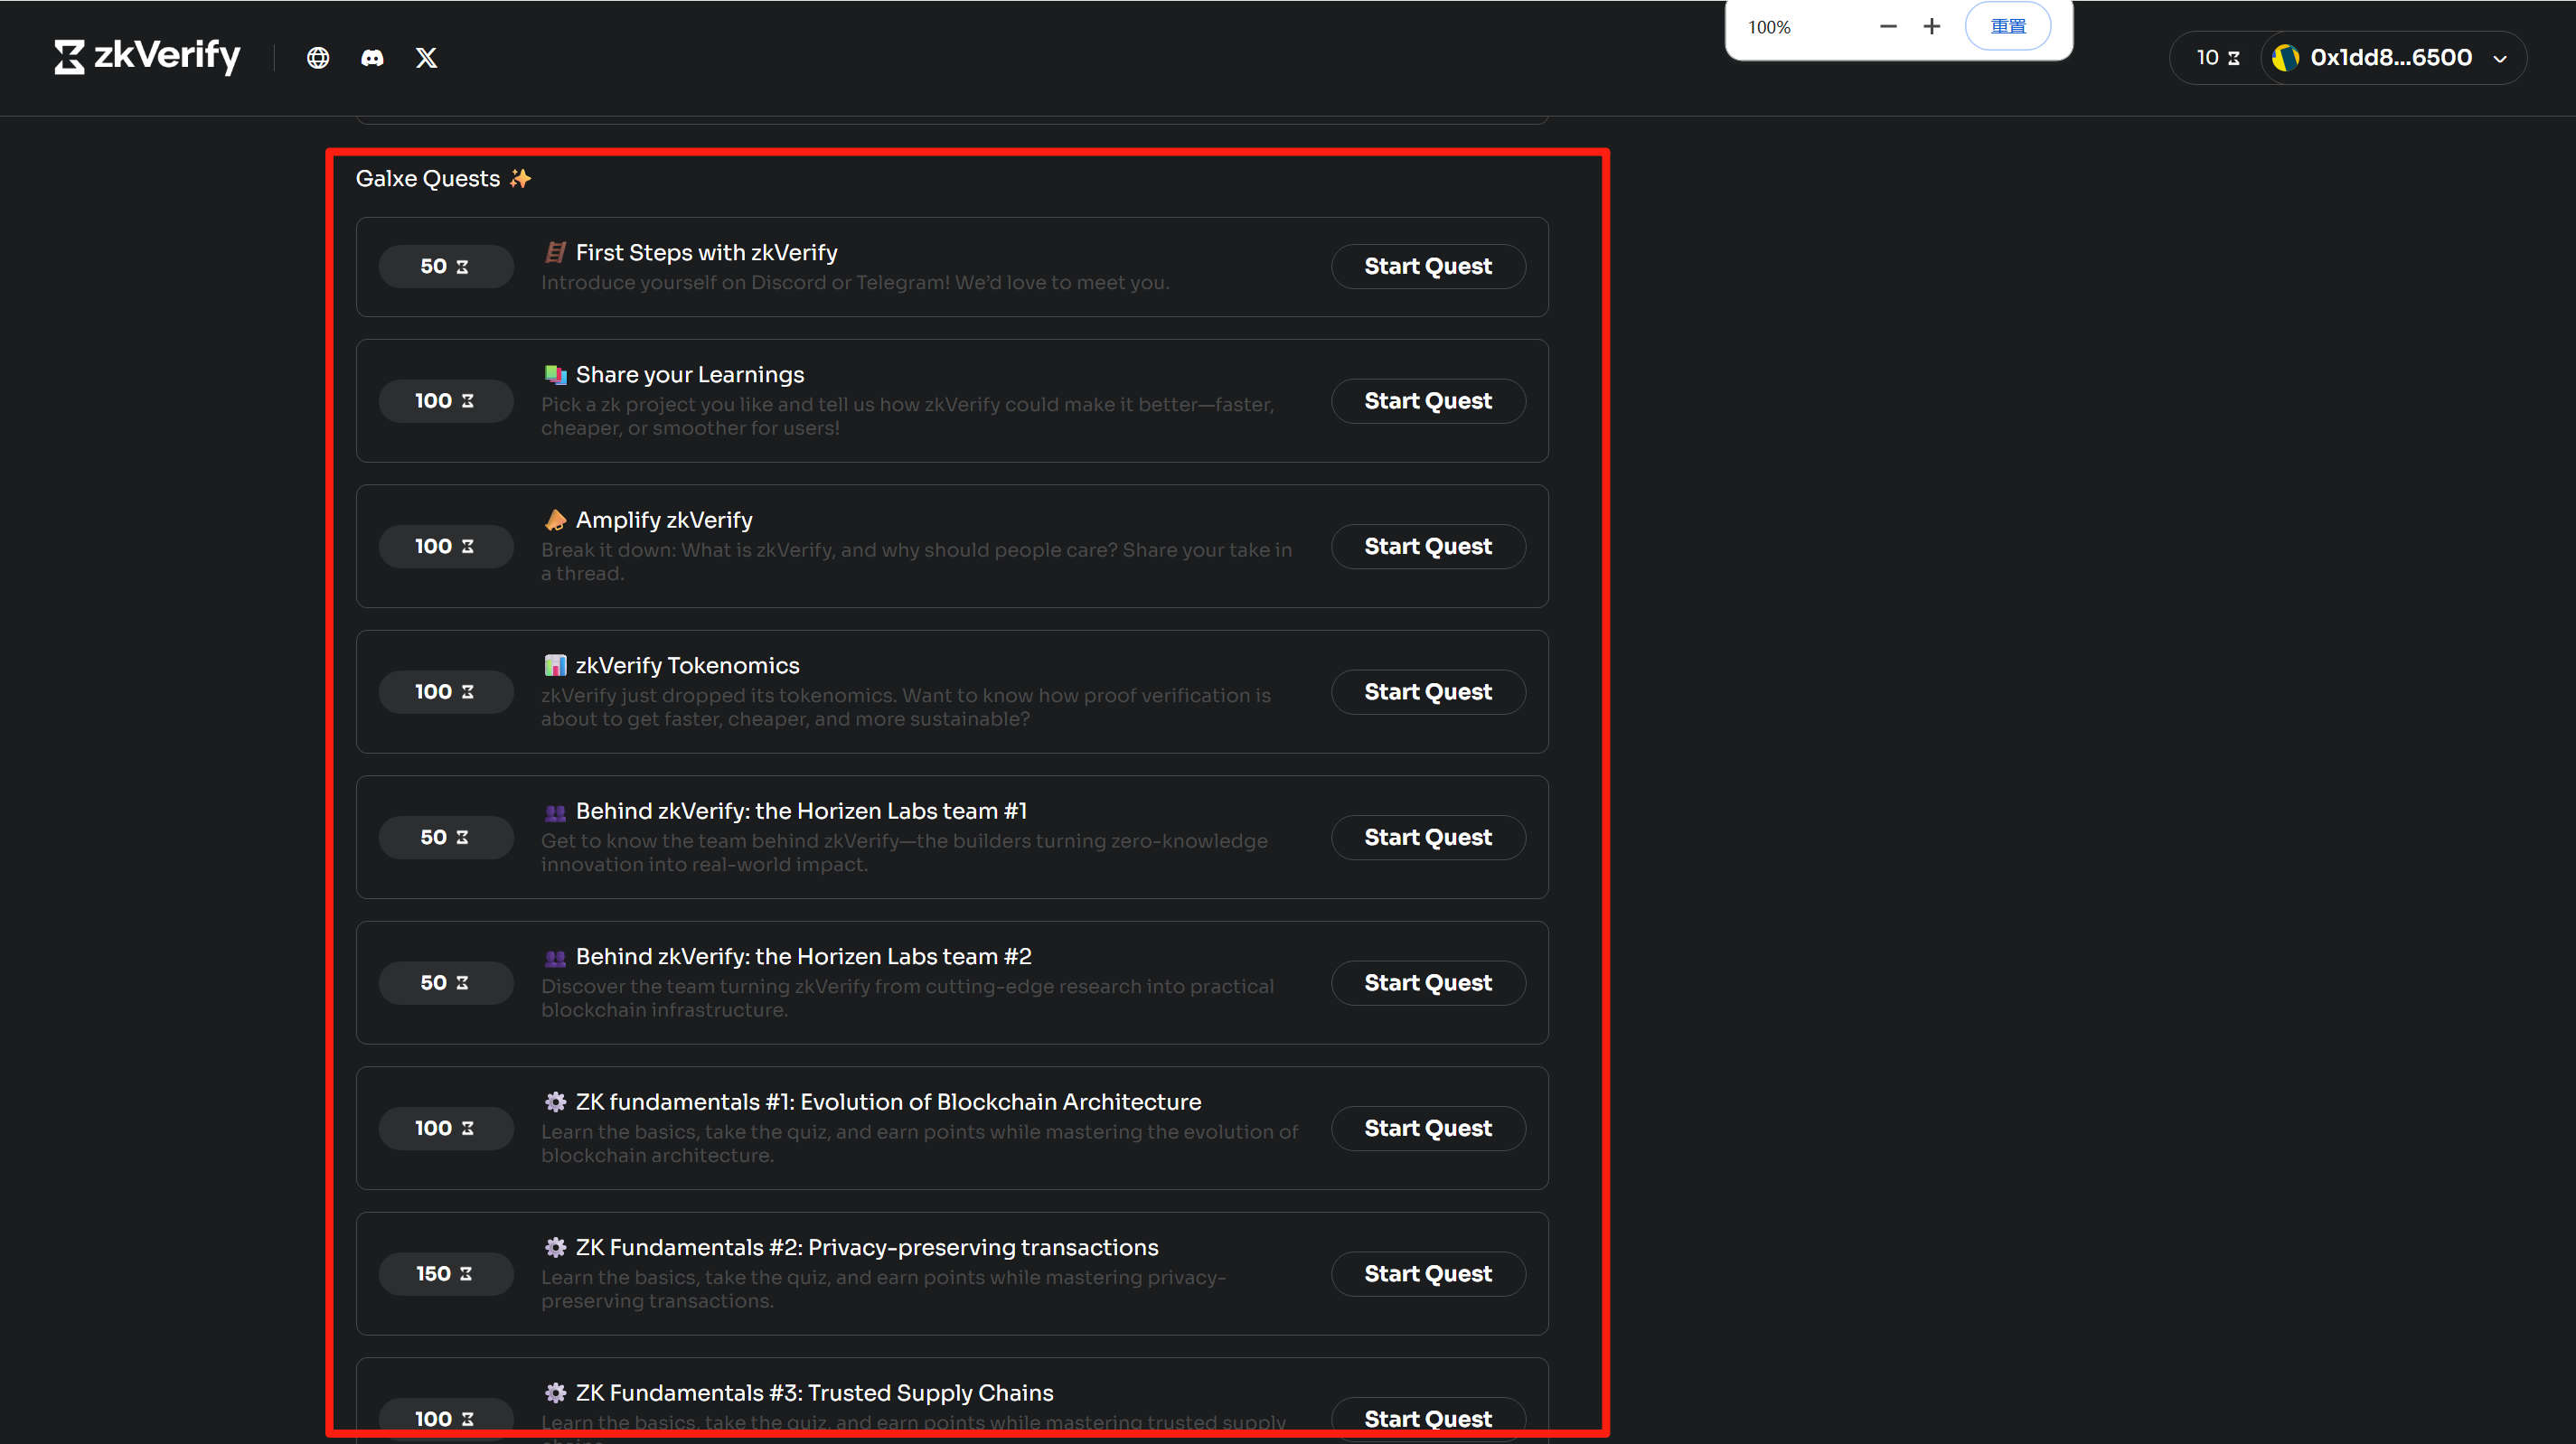Open the Discord icon link
This screenshot has width=2576, height=1444.
372,58
